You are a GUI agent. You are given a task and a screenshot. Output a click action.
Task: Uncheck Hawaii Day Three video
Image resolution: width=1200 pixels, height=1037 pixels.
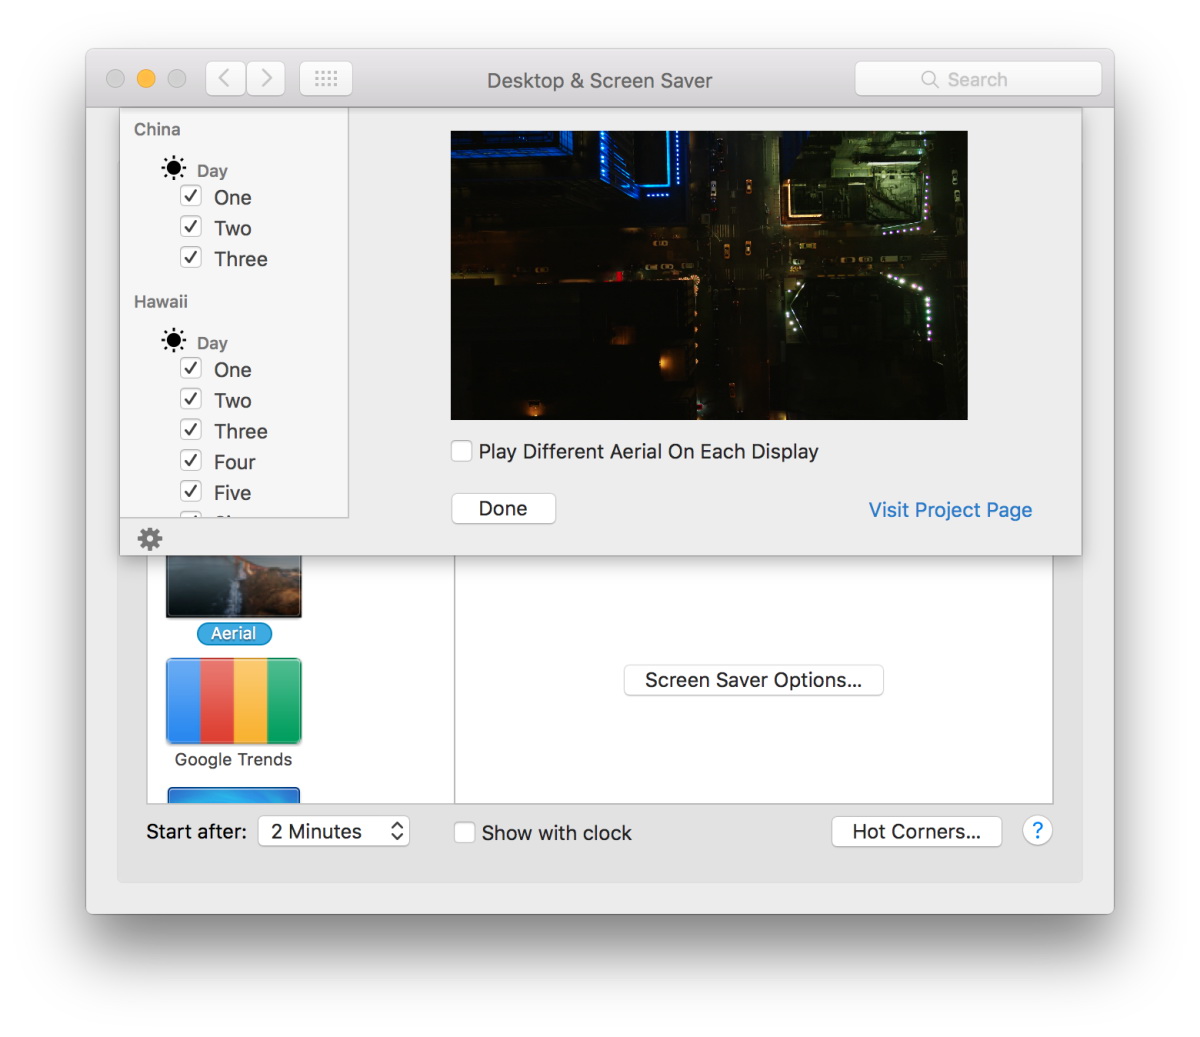(191, 430)
